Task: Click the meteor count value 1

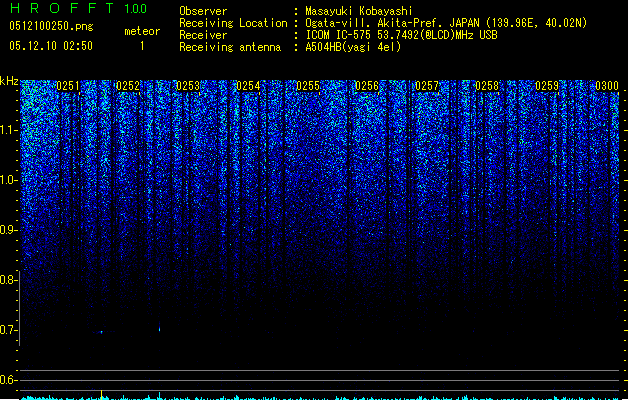Action: tap(142, 46)
